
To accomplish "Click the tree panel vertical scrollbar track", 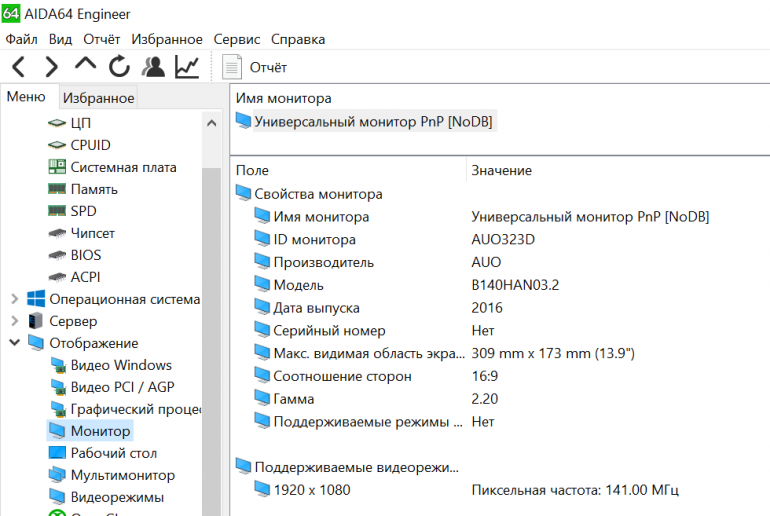I will click(212, 344).
